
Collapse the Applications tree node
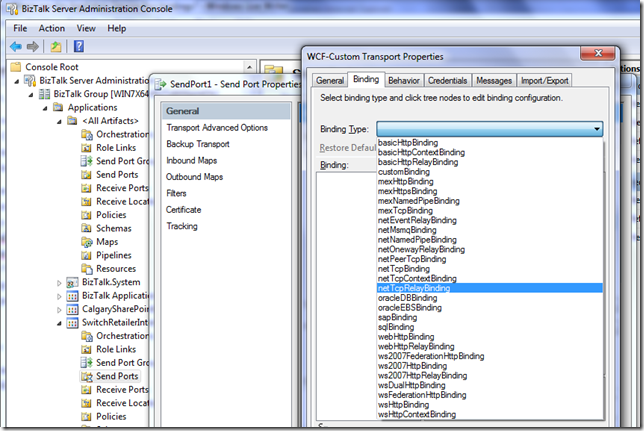point(45,108)
